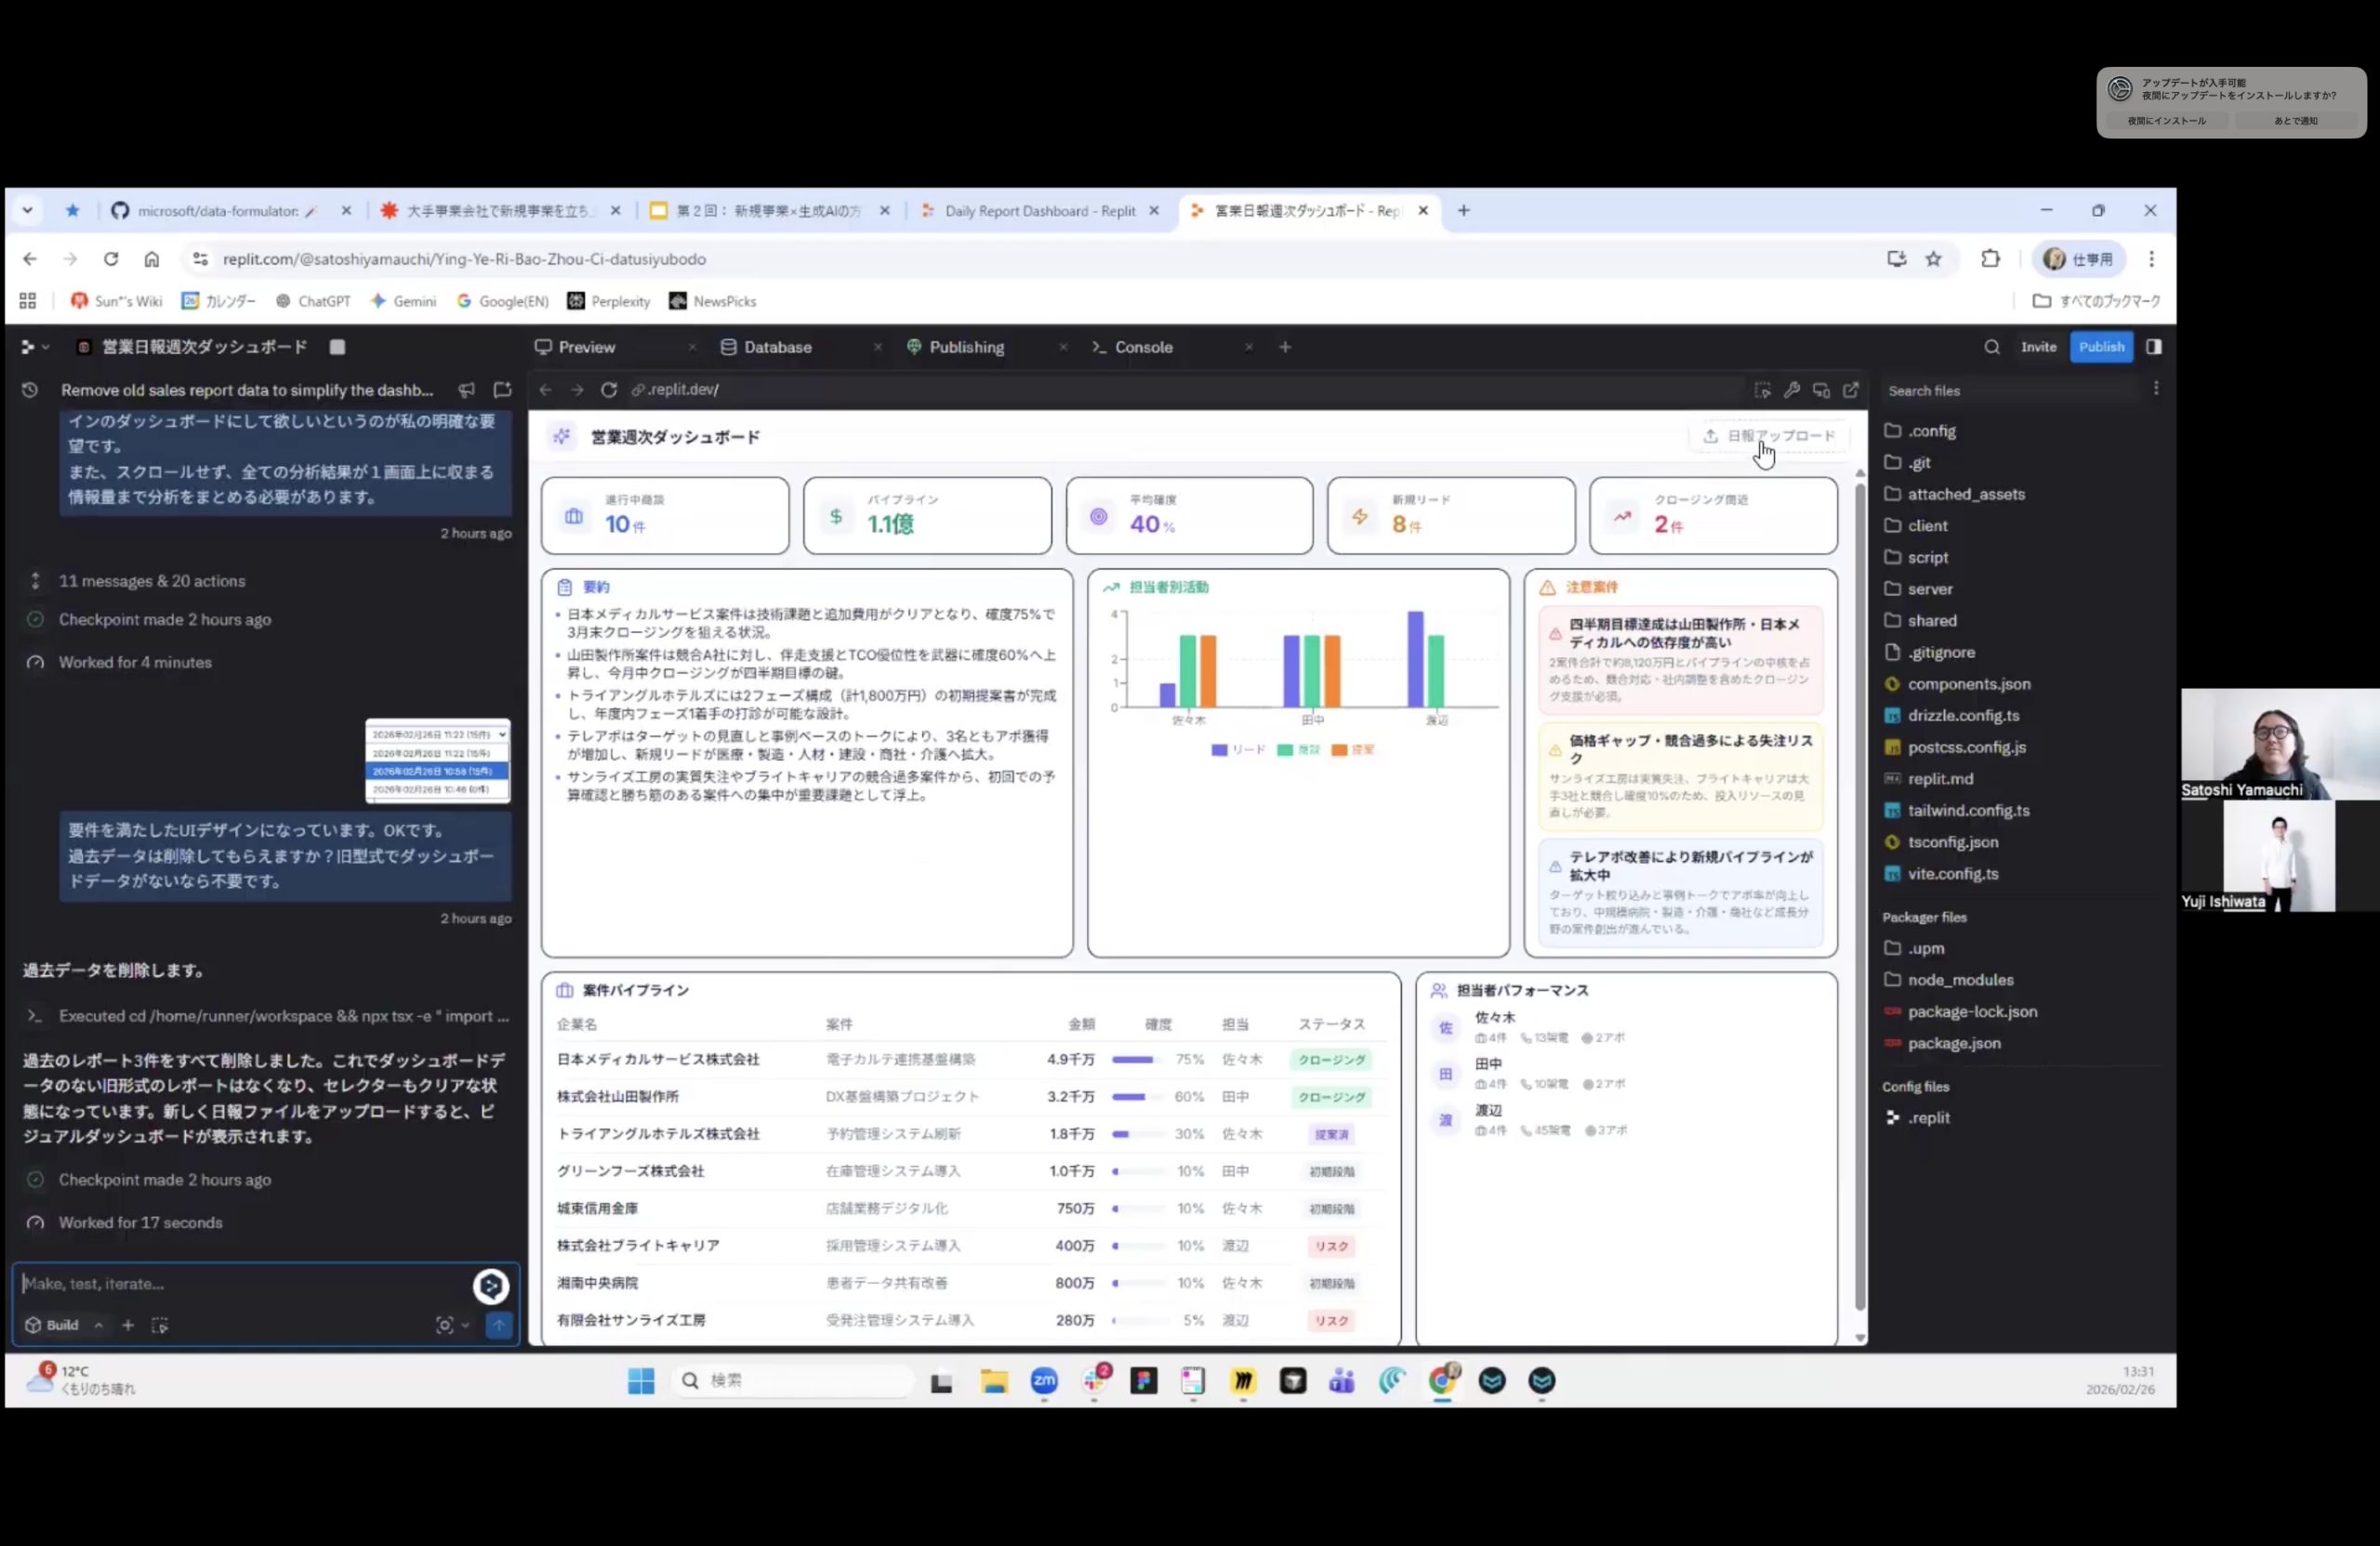Switch to the Database tab
The height and width of the screenshot is (1546, 2380).
tap(777, 347)
